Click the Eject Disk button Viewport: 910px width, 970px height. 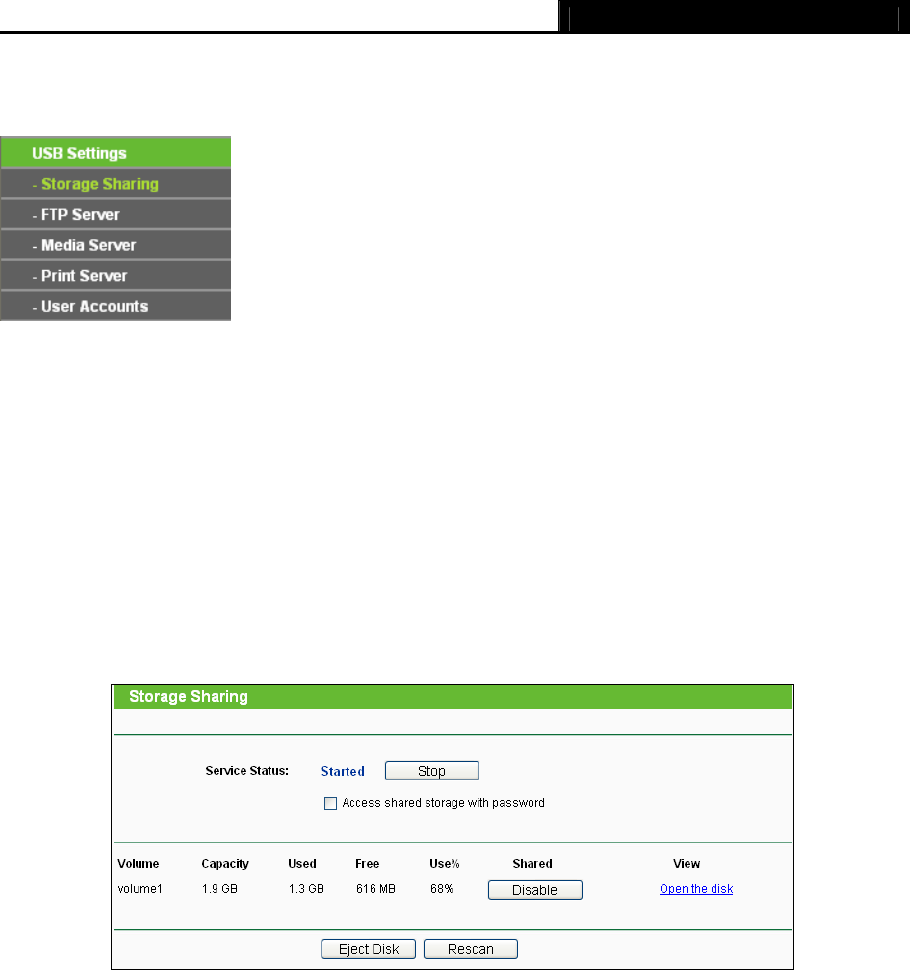pyautogui.click(x=369, y=949)
